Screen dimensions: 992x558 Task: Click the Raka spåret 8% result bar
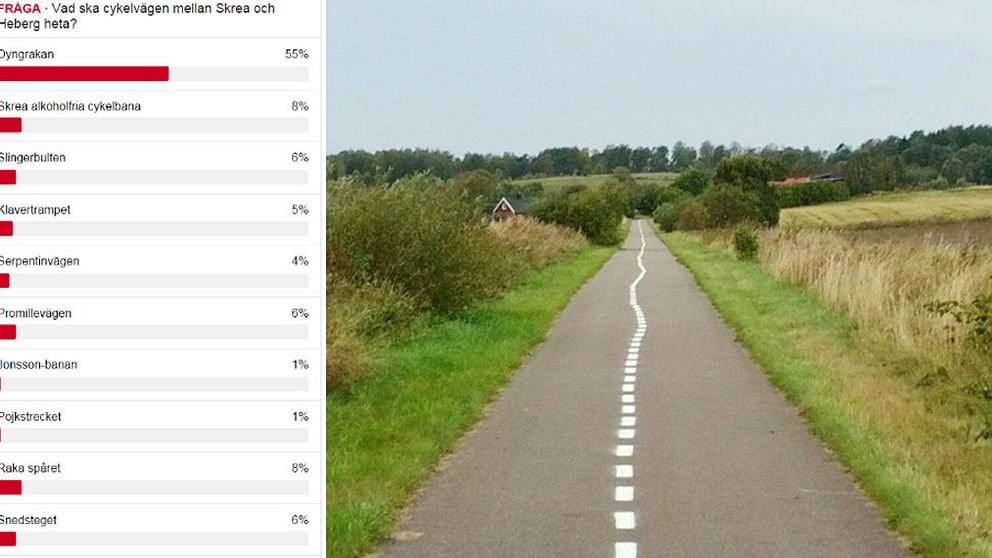coord(154,487)
